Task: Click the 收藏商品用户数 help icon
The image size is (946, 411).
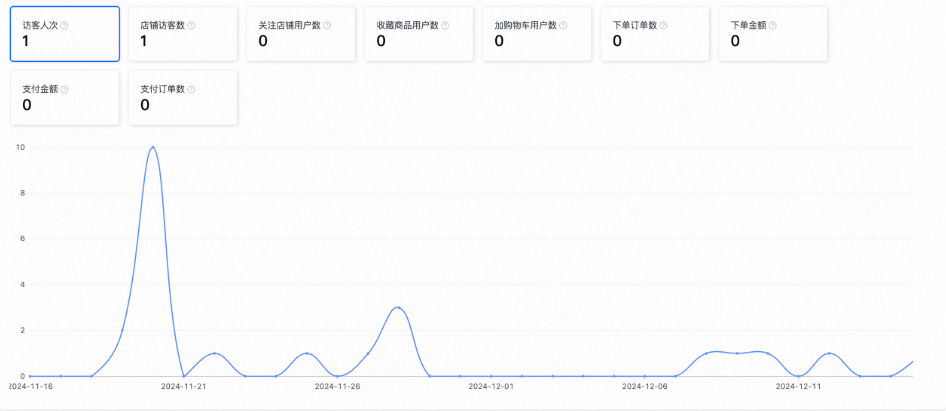Action: click(445, 25)
